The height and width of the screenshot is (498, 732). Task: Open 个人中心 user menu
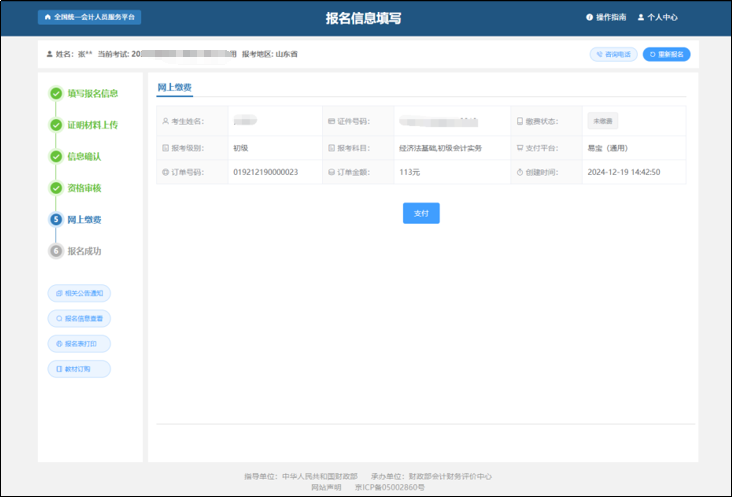click(x=657, y=17)
